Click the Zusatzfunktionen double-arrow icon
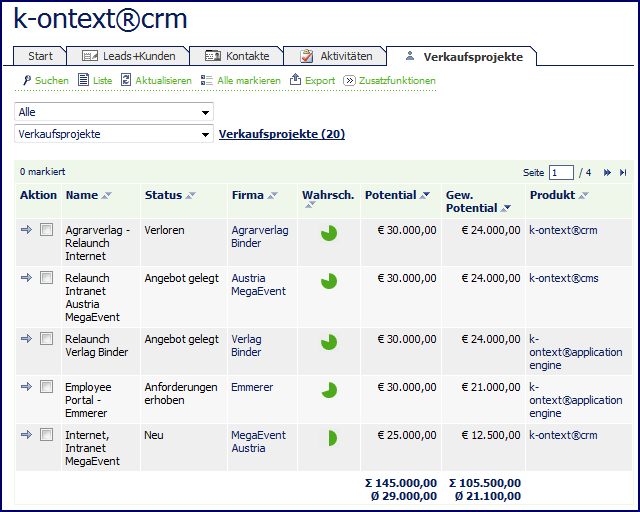This screenshot has width=640, height=512. tap(349, 80)
